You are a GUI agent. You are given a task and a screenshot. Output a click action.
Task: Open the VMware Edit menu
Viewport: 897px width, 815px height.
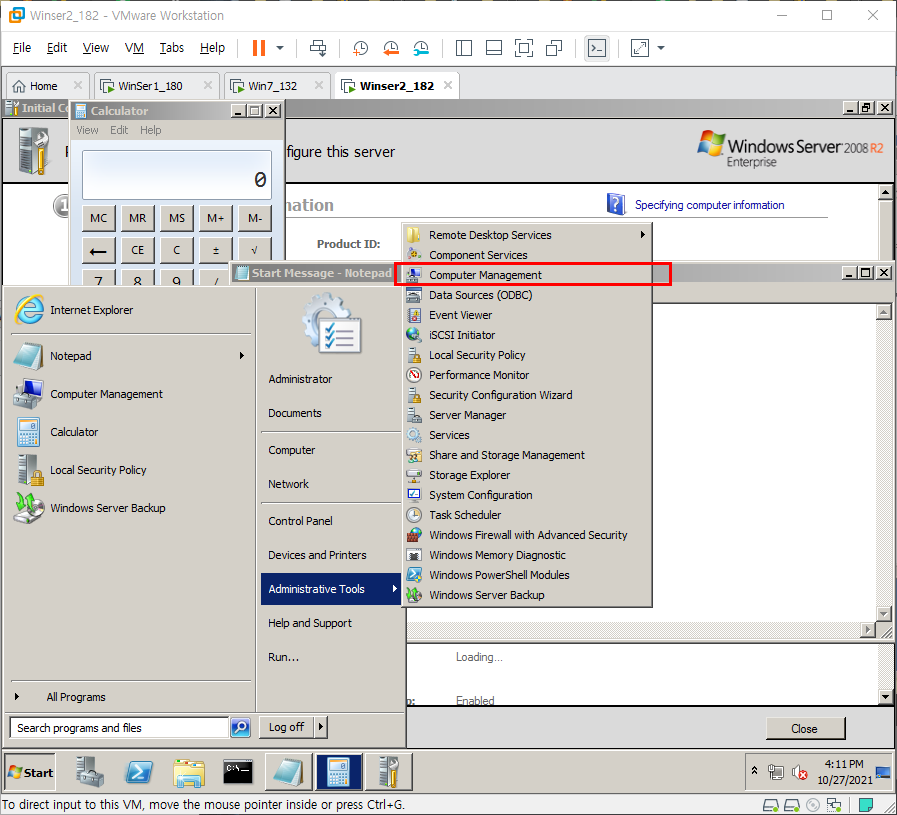57,47
